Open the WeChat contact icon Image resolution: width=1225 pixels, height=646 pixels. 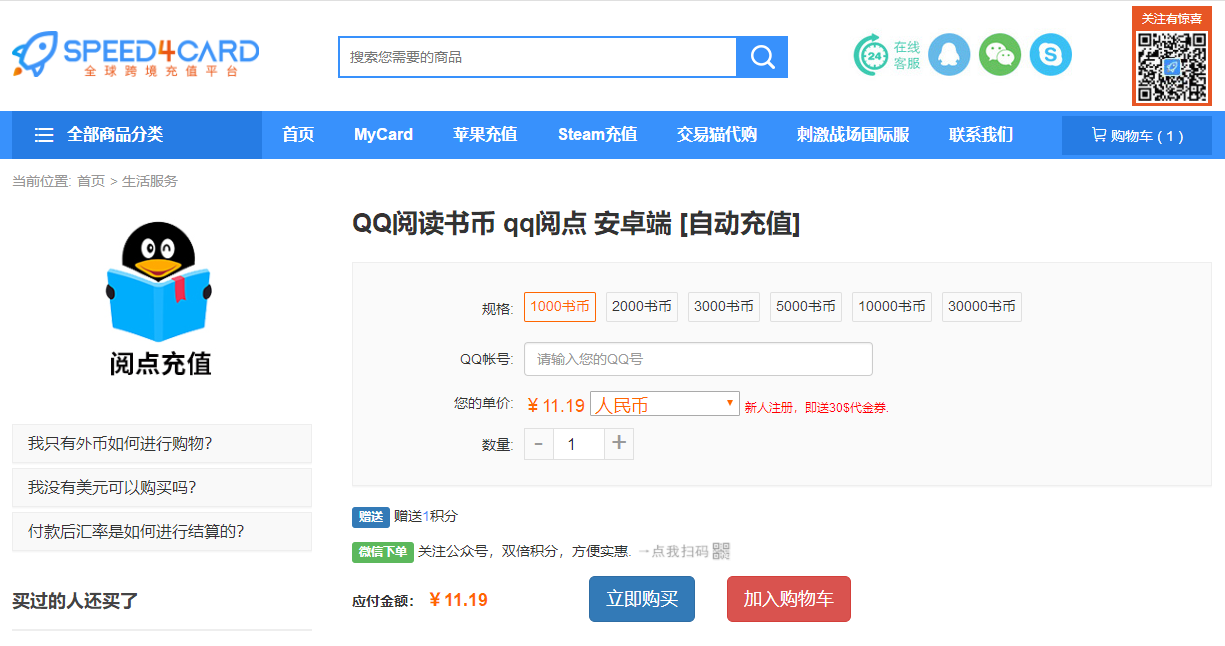[x=1000, y=54]
